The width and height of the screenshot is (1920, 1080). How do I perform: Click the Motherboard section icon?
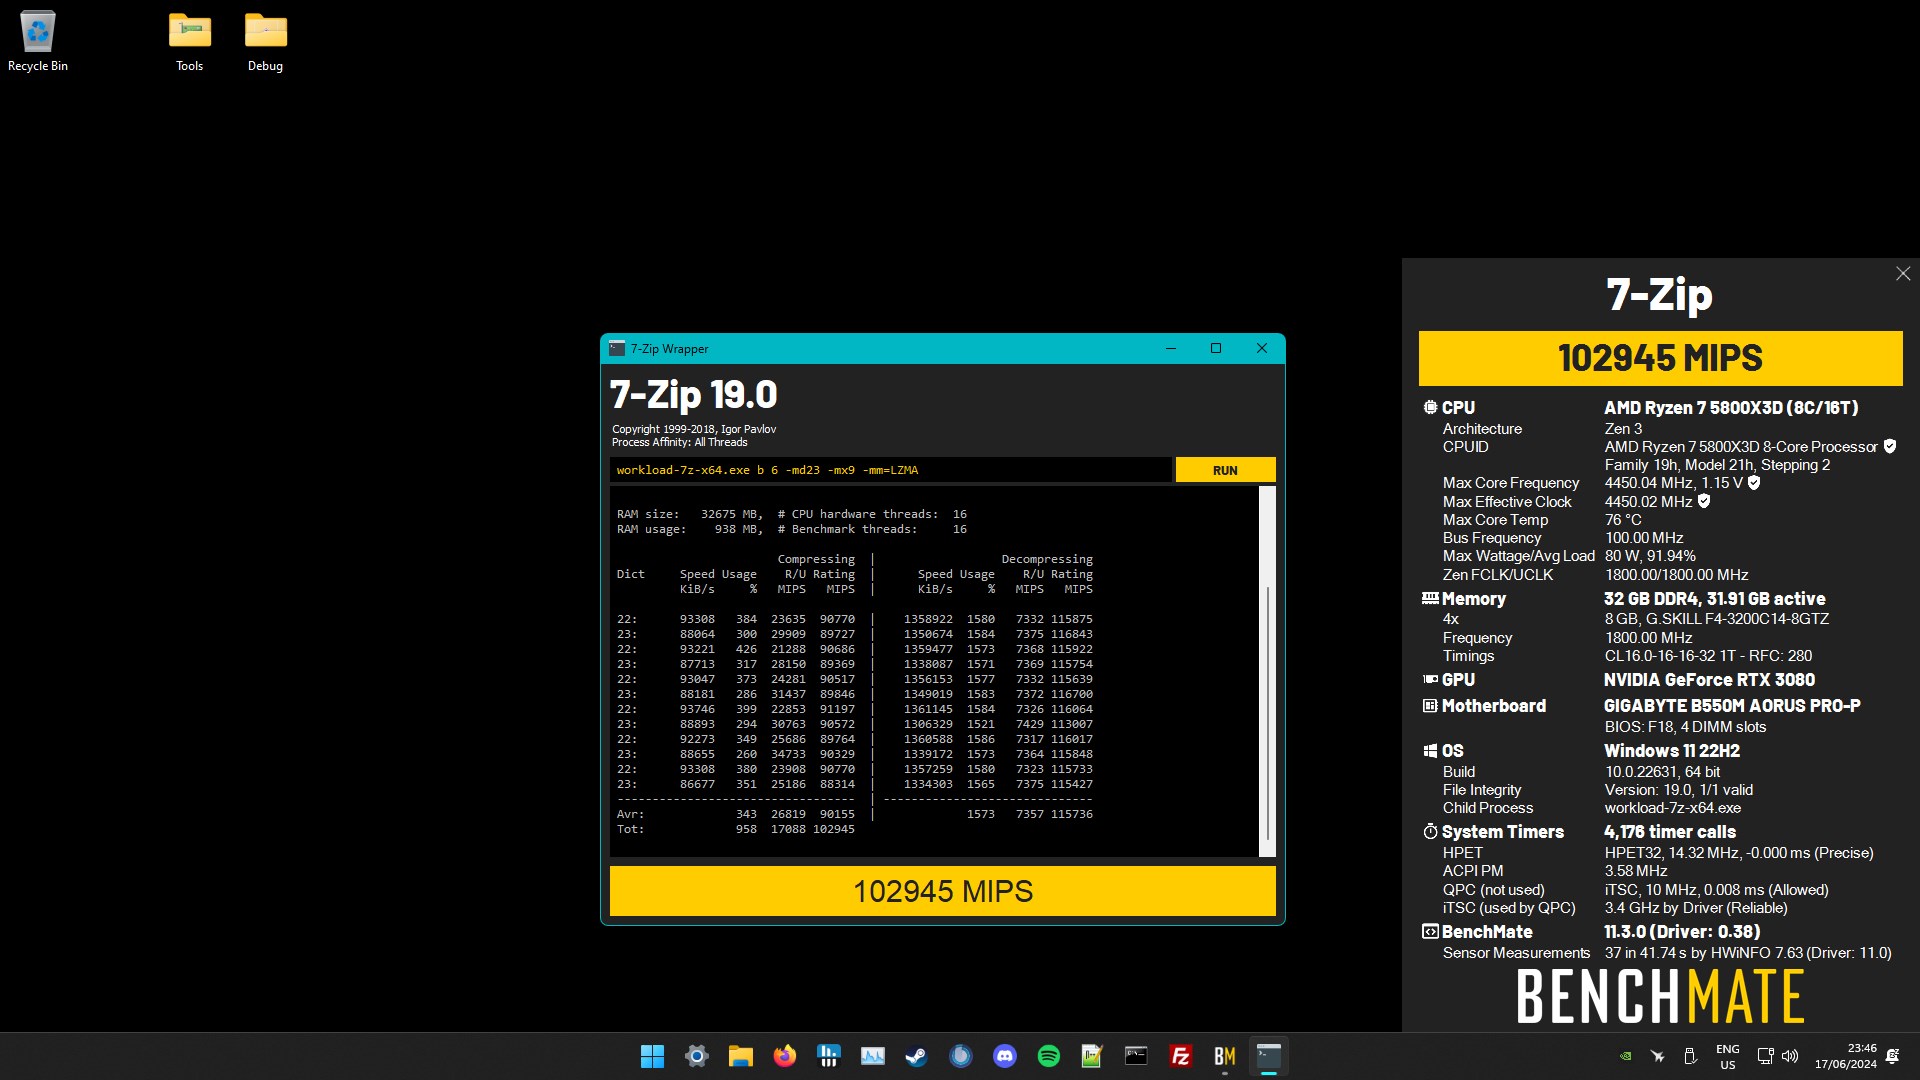pyautogui.click(x=1430, y=705)
